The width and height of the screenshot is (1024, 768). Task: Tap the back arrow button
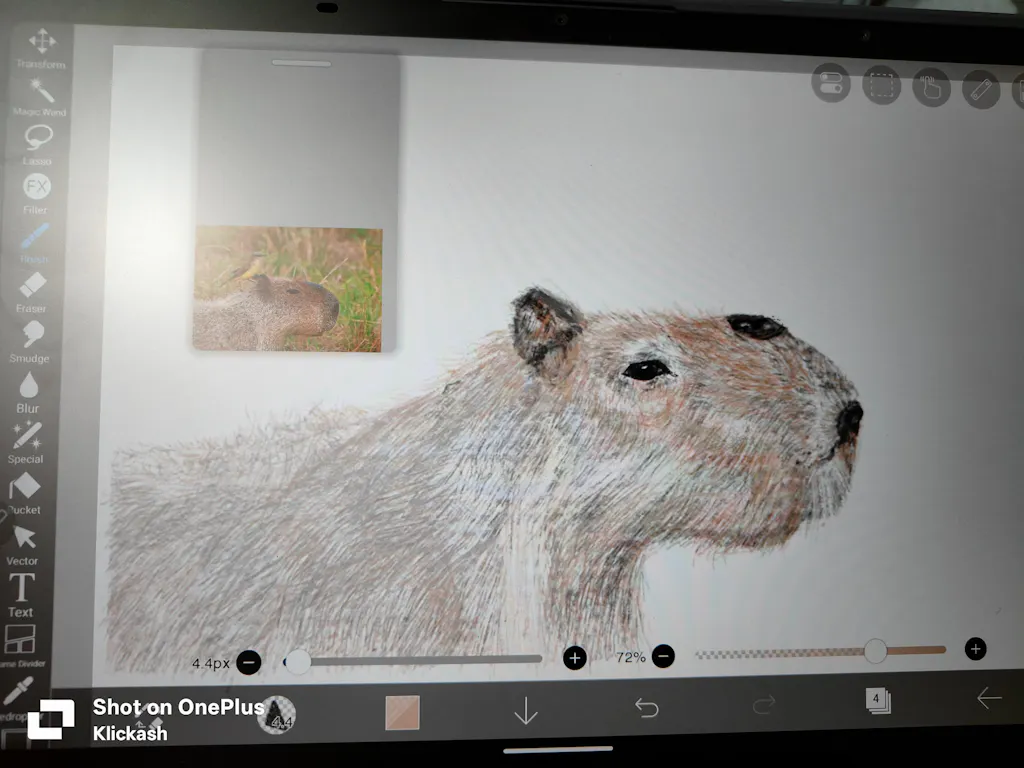coord(988,698)
